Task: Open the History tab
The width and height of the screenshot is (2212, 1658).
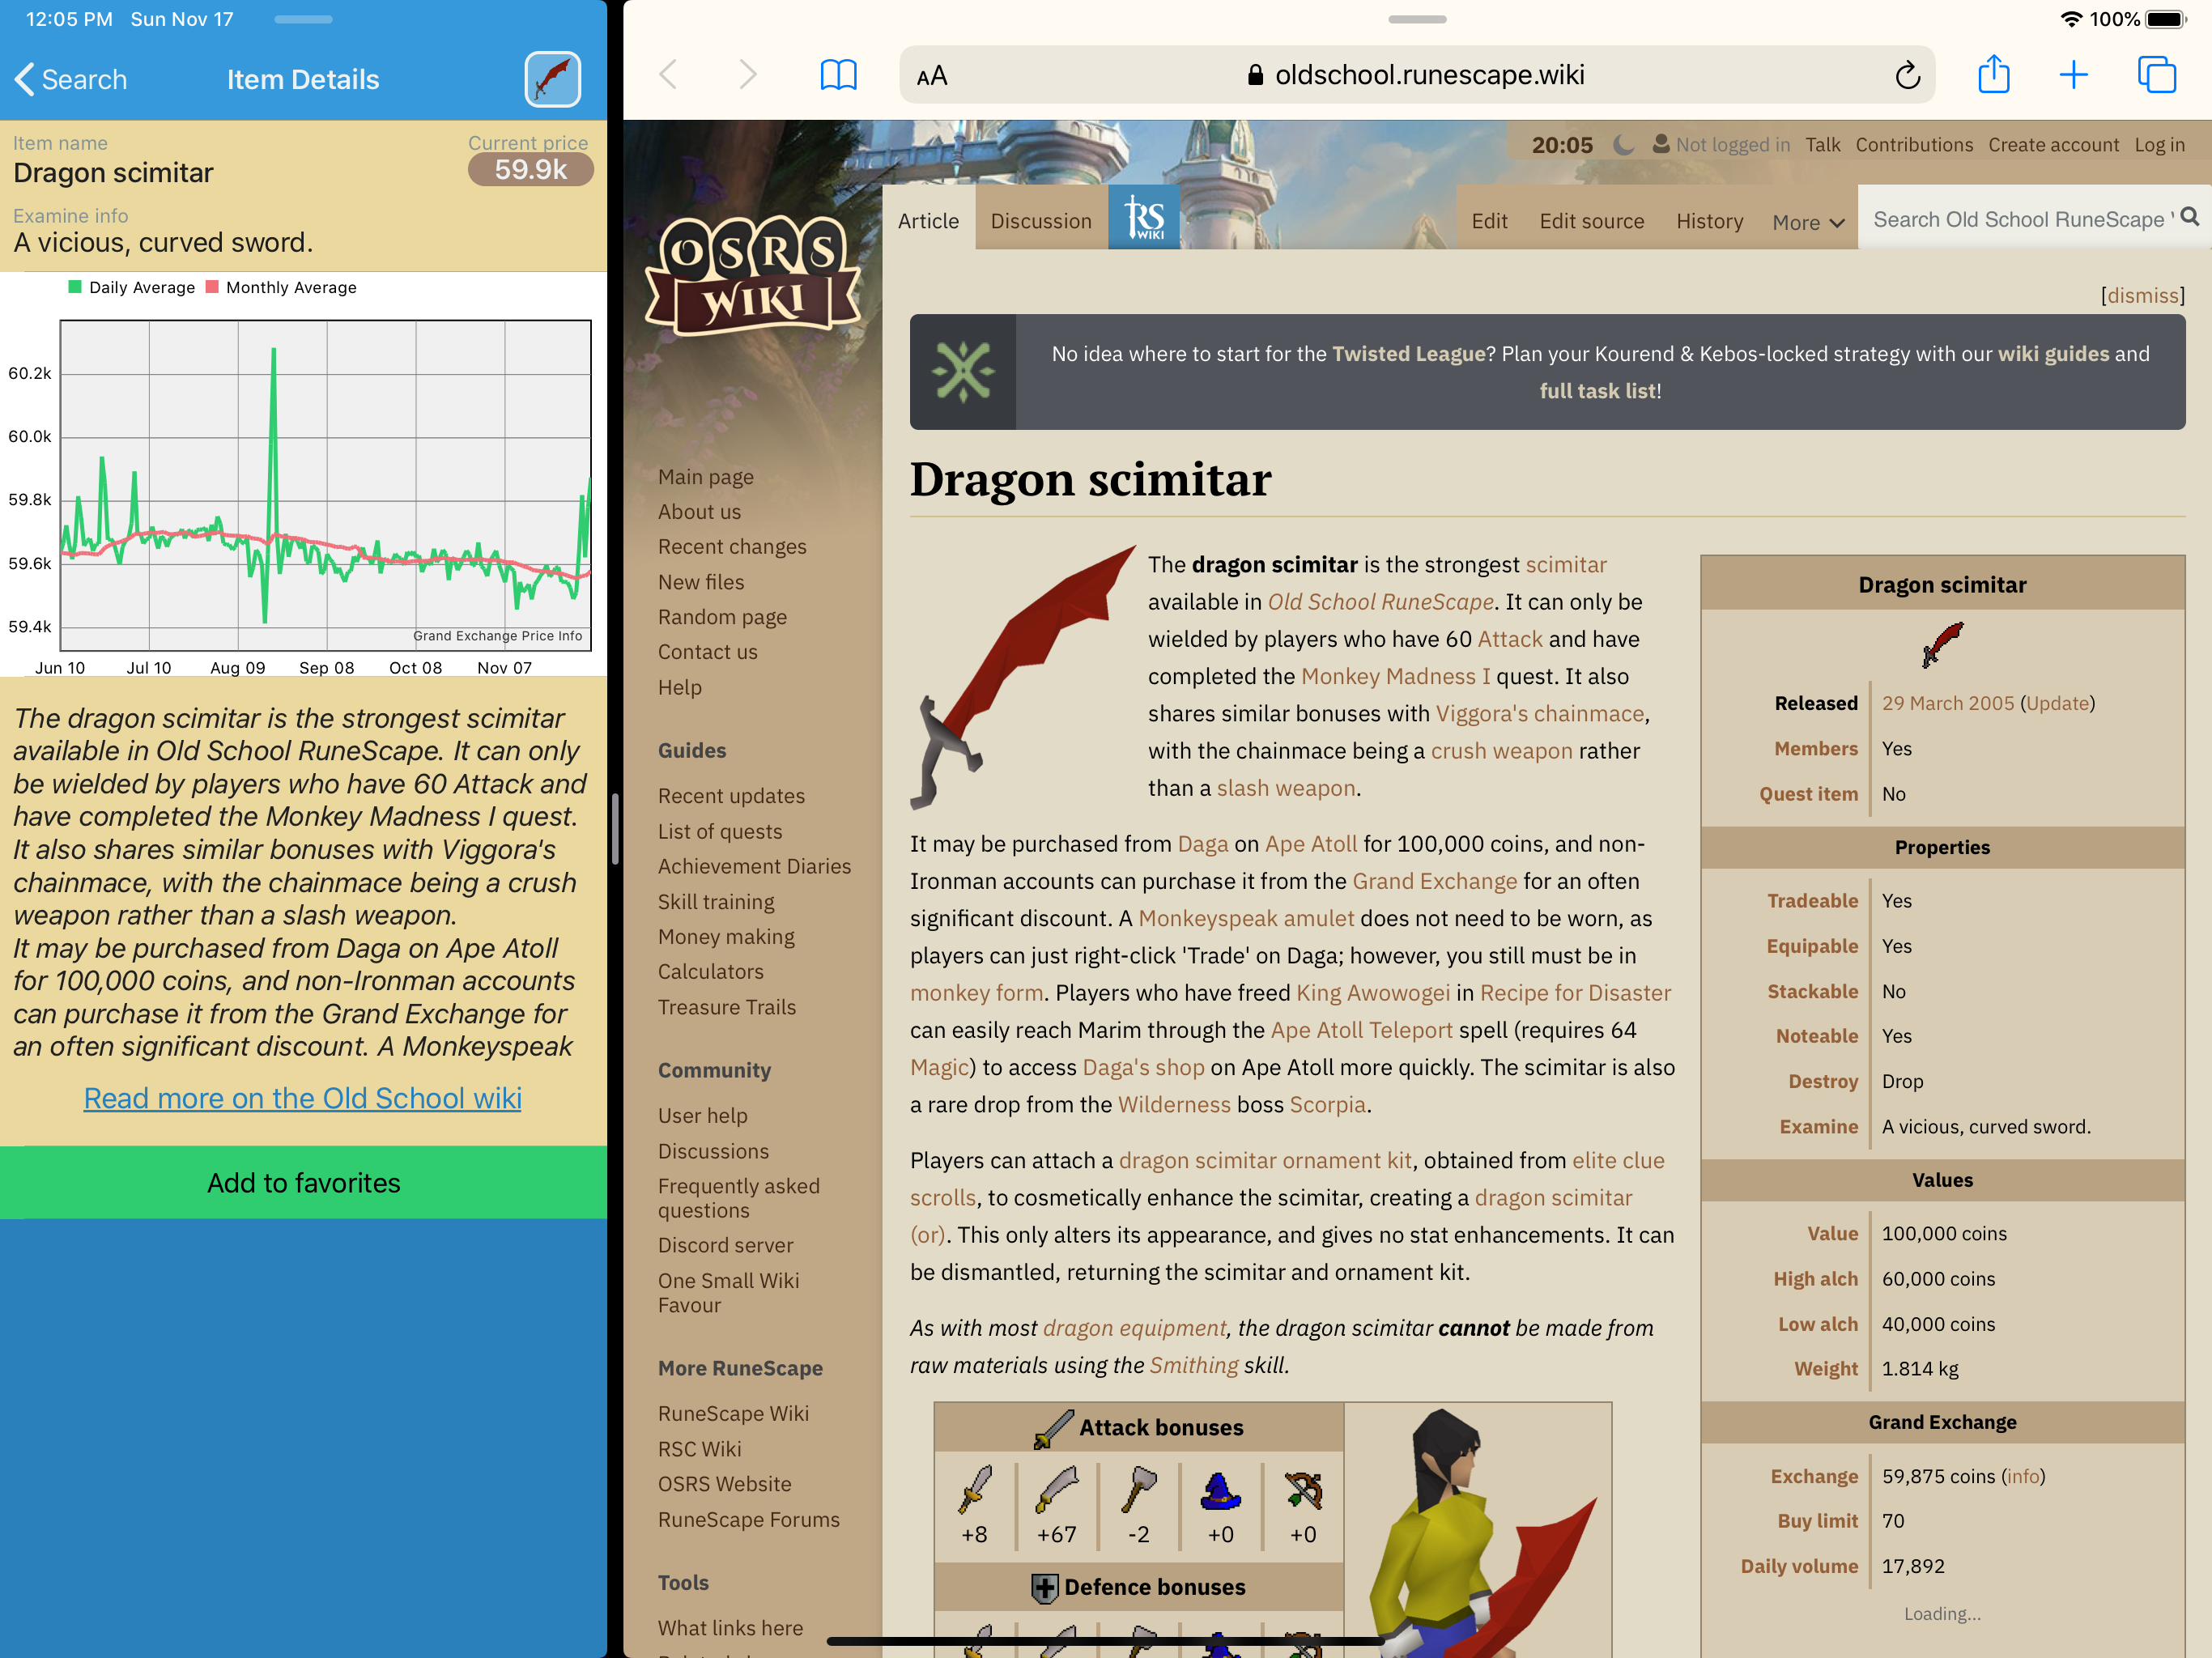Action: pos(1709,221)
